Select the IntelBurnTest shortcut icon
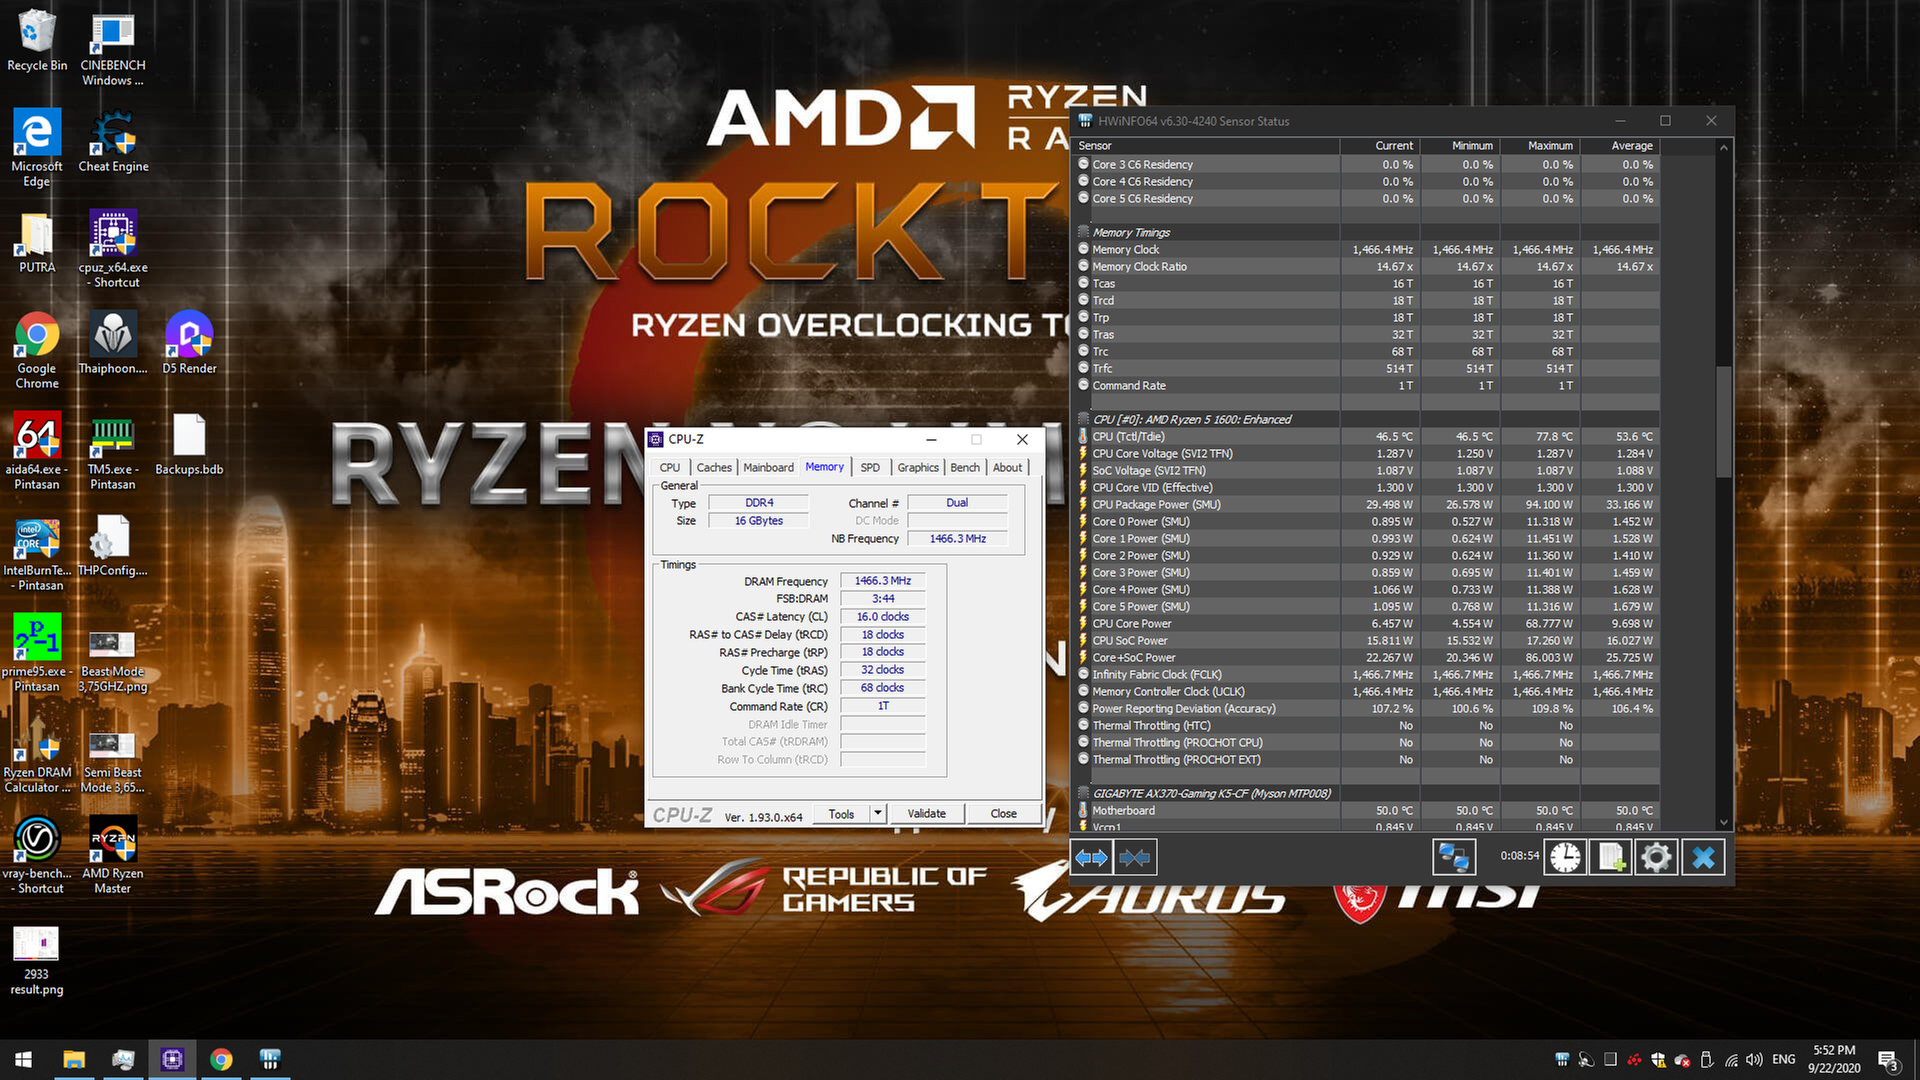1920x1080 pixels. coord(37,553)
